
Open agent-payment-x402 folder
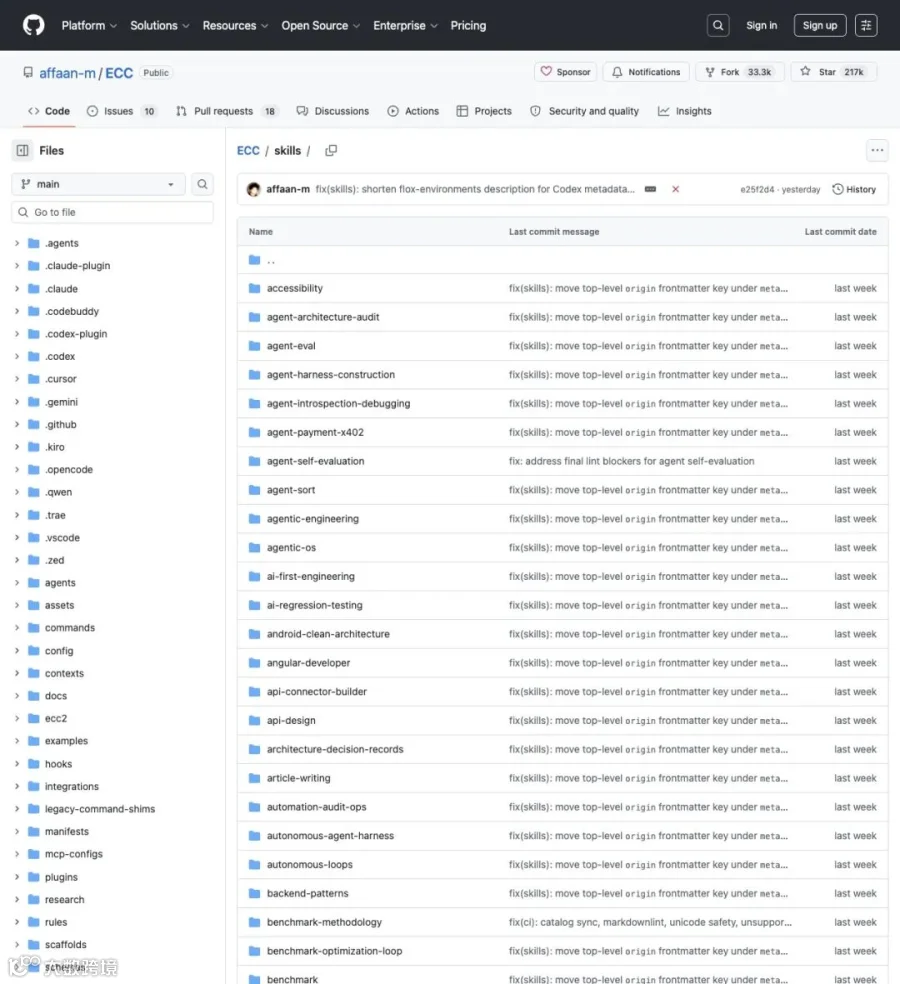click(315, 432)
